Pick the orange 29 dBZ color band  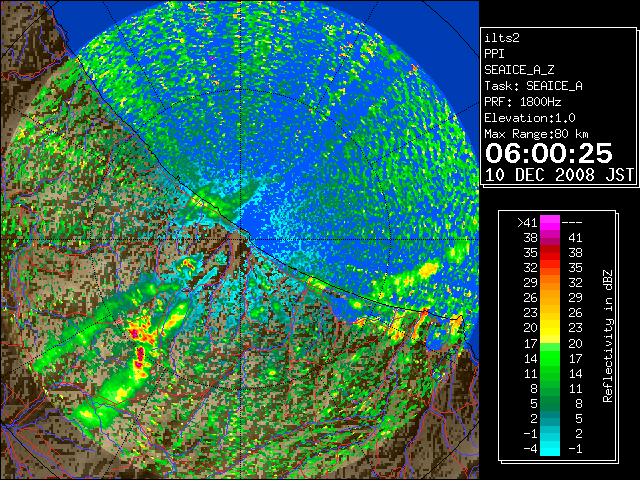(x=550, y=283)
